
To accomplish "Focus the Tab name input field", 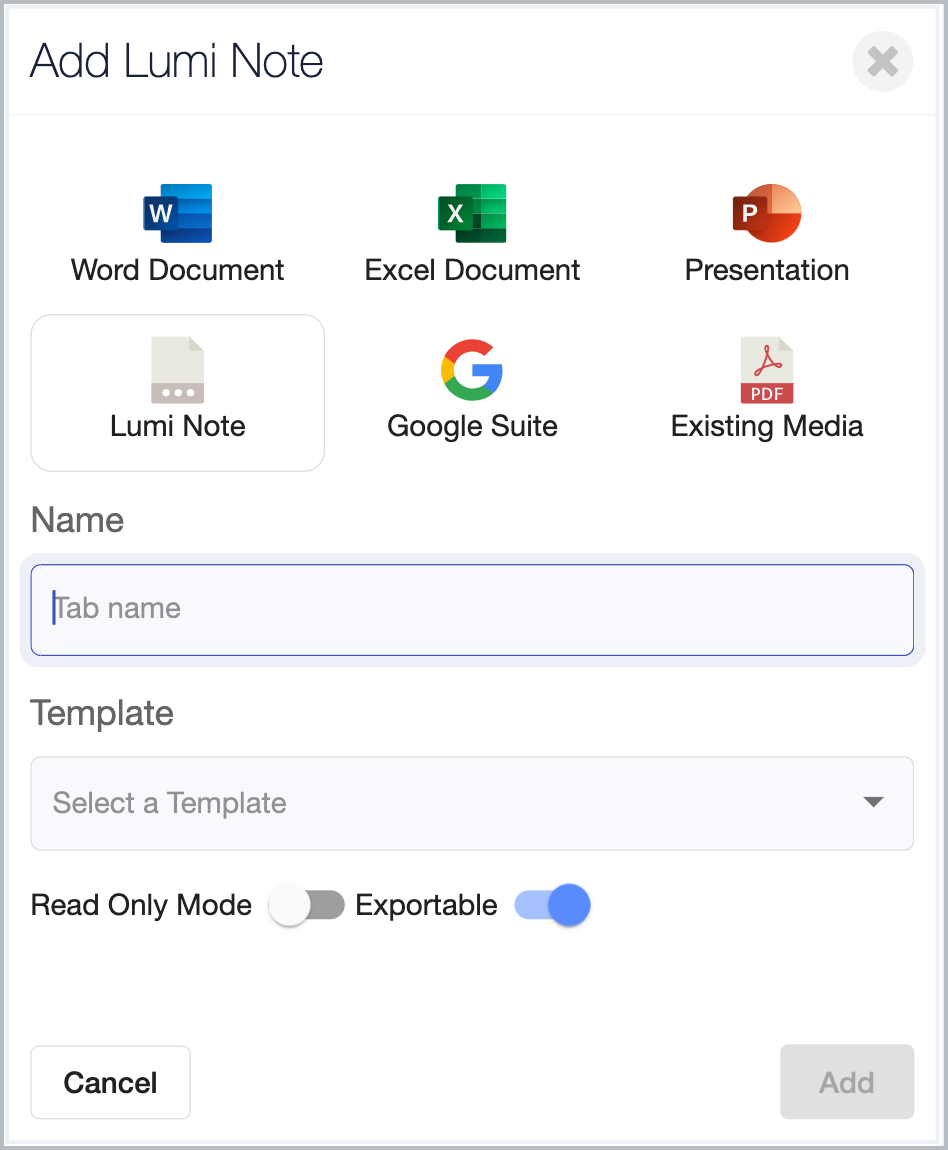I will point(472,609).
